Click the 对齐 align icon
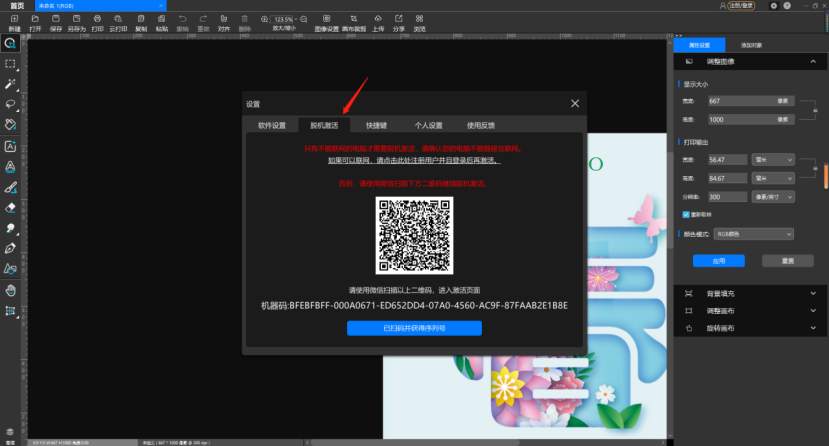This screenshot has height=446, width=829. [224, 19]
